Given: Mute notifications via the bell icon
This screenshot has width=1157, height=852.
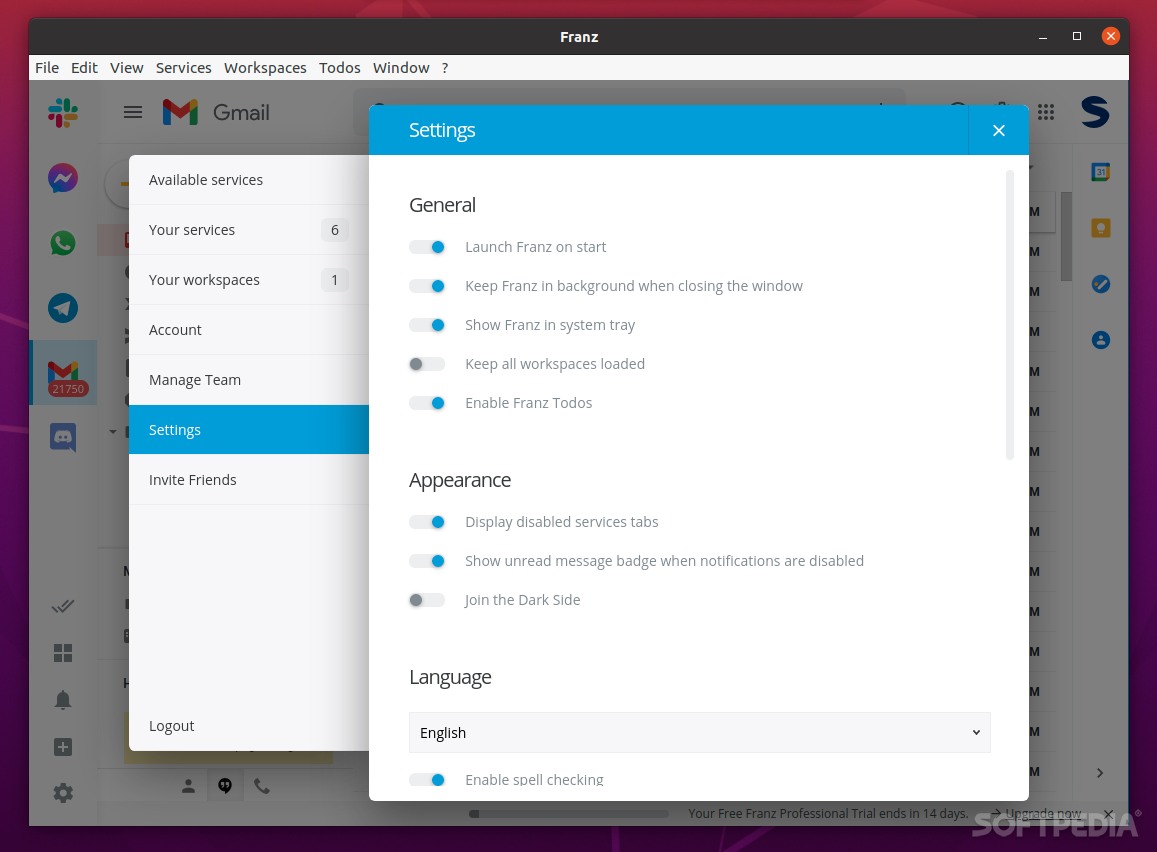Looking at the screenshot, I should [62, 699].
